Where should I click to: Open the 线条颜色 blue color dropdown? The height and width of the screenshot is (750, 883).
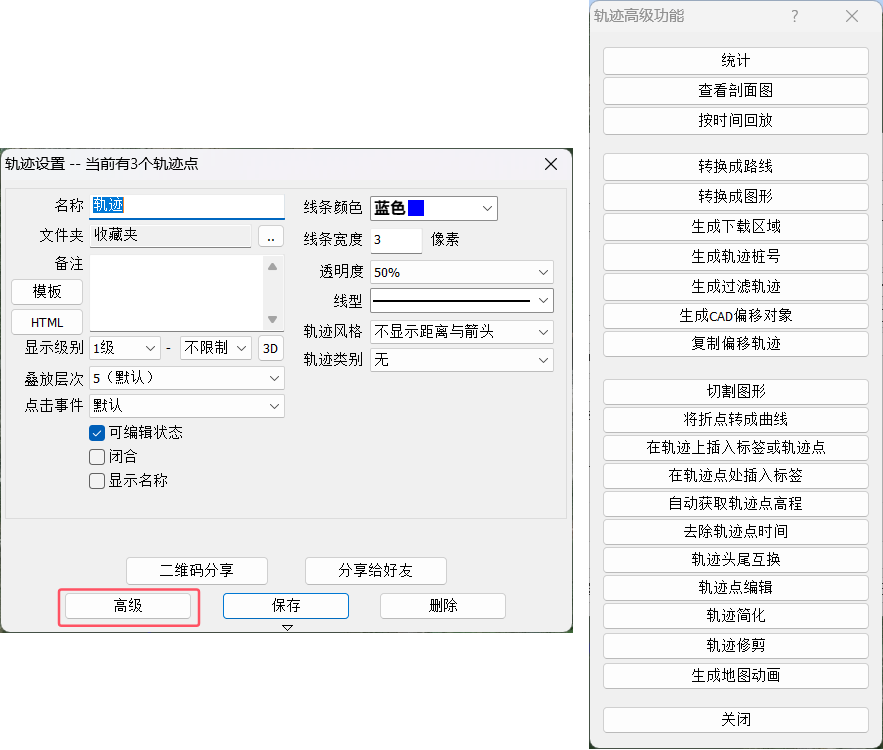(x=433, y=208)
